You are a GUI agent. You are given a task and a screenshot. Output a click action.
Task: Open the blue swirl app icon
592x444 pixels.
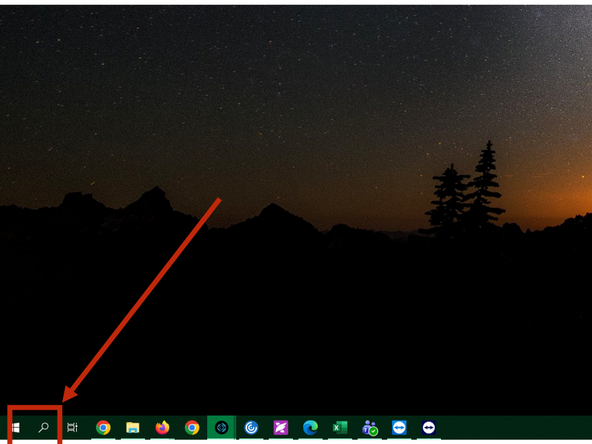[x=251, y=428]
